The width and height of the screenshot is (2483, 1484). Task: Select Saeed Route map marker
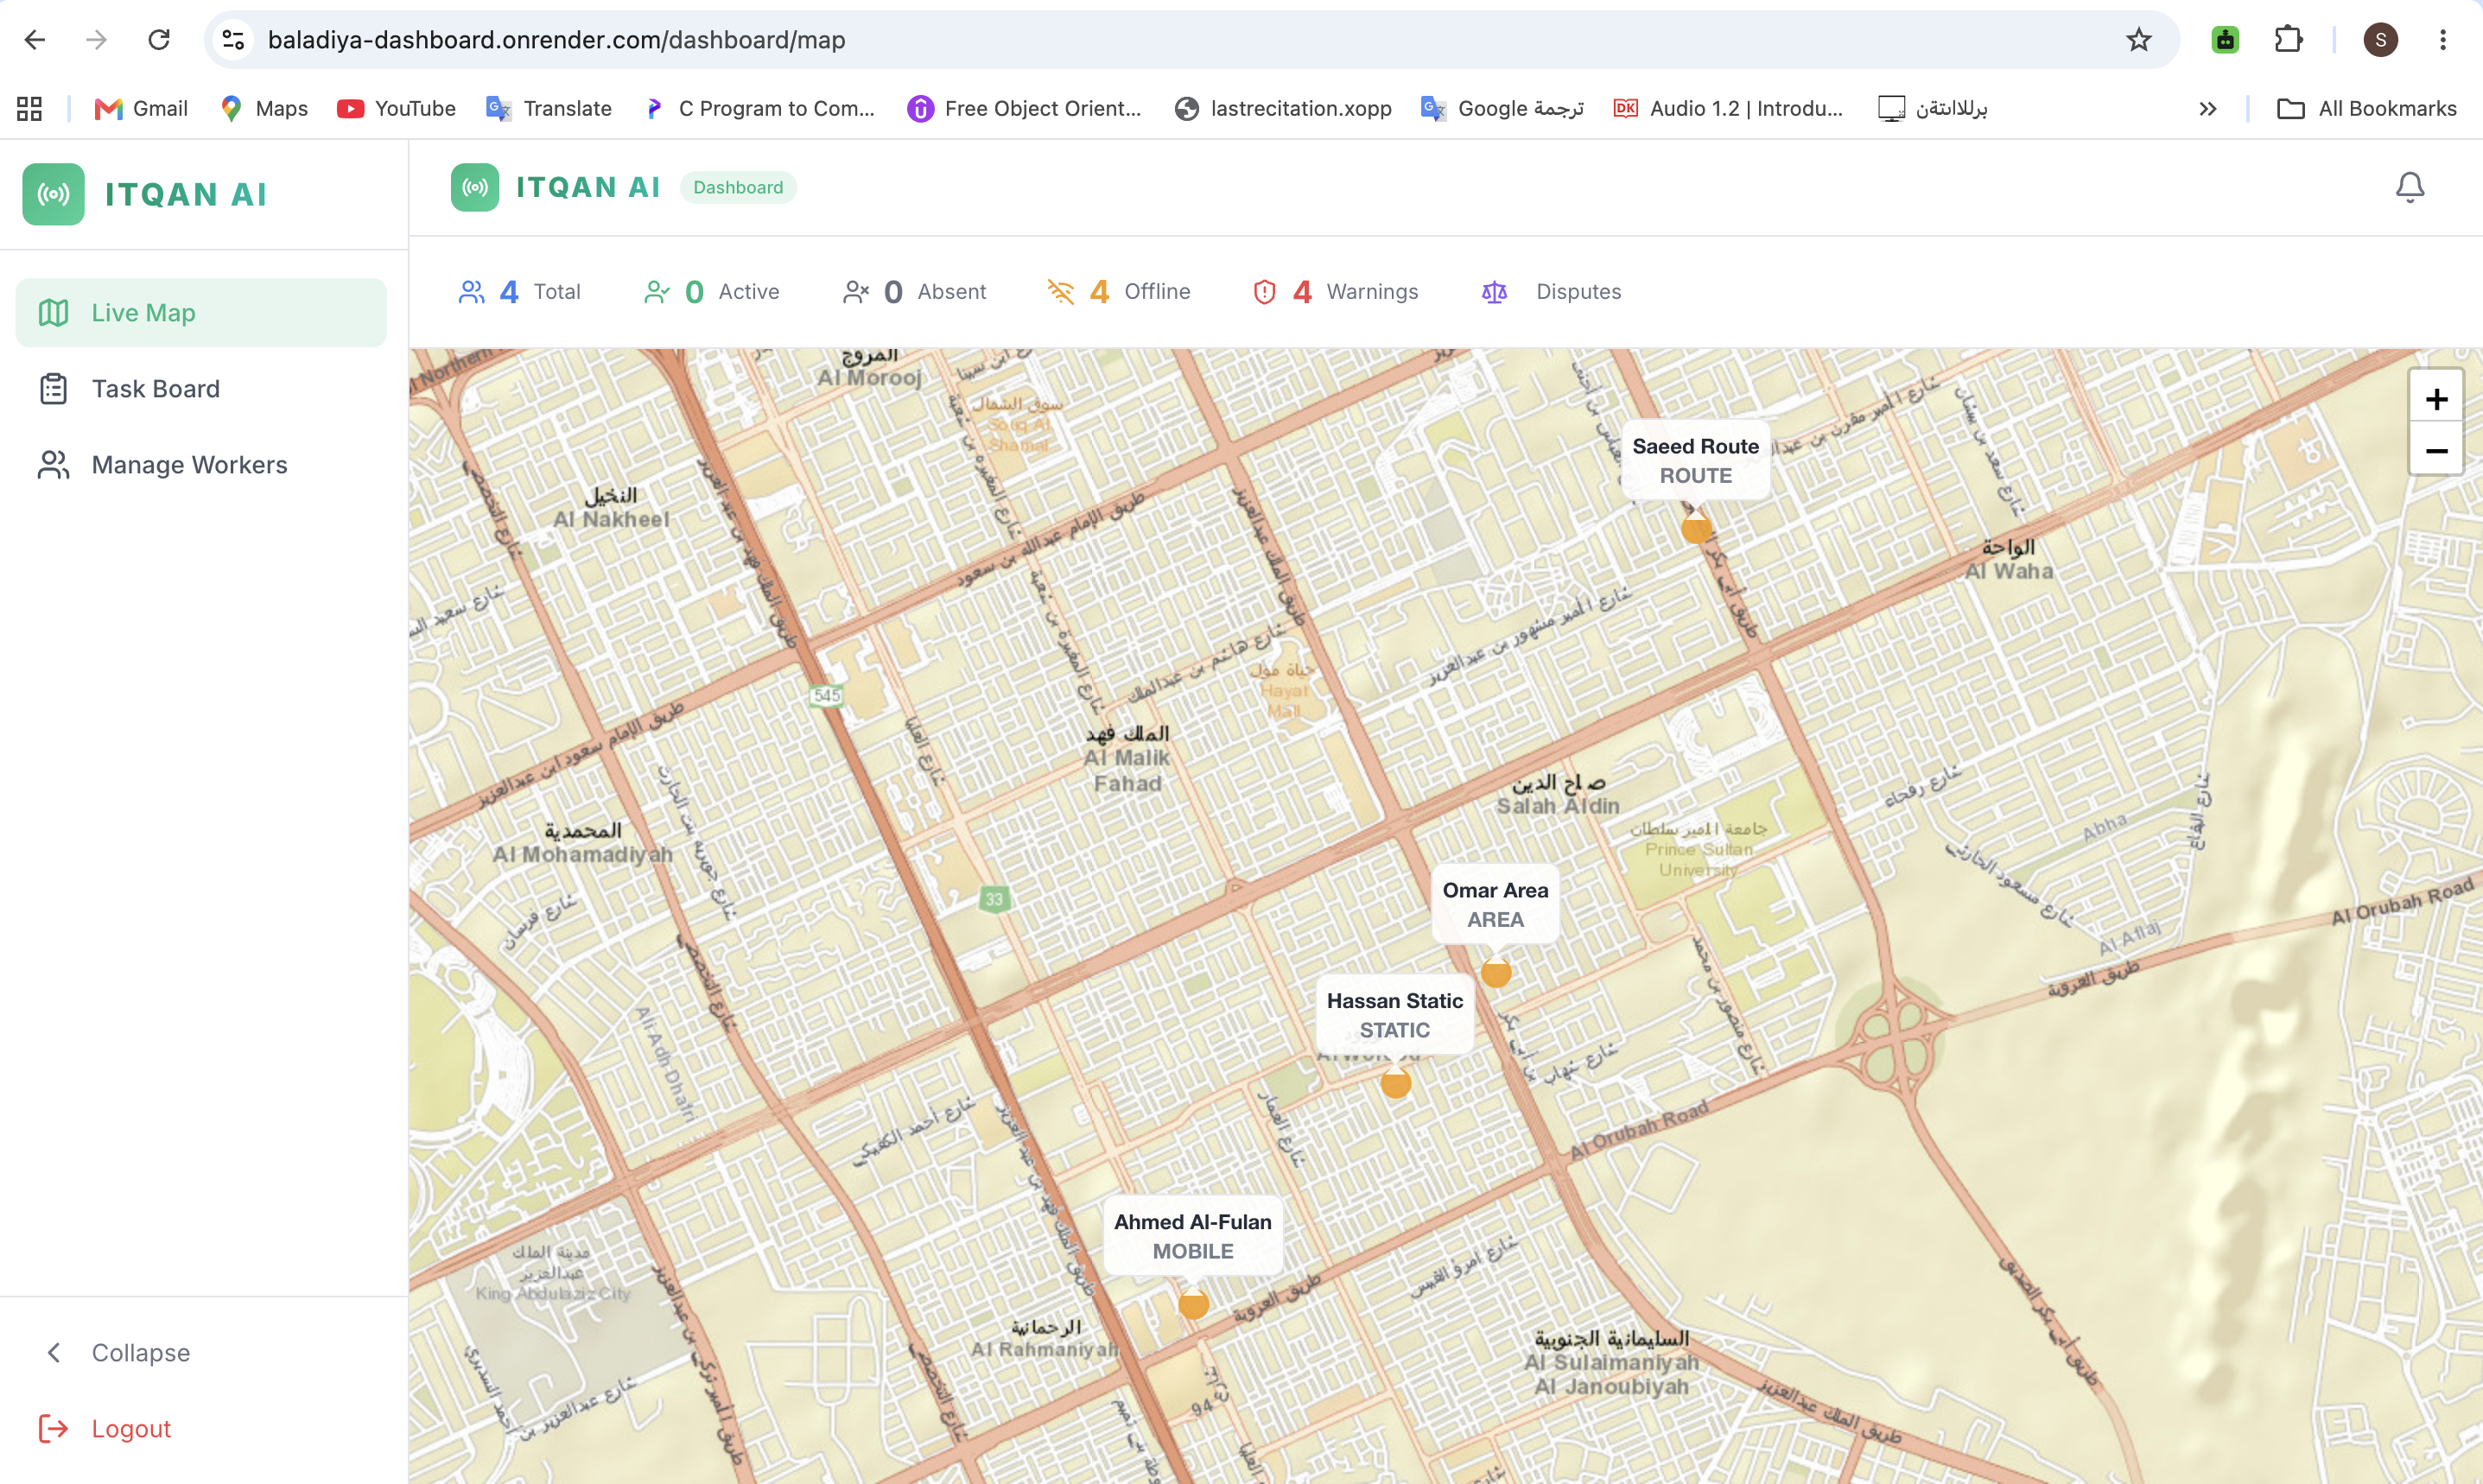point(1696,527)
